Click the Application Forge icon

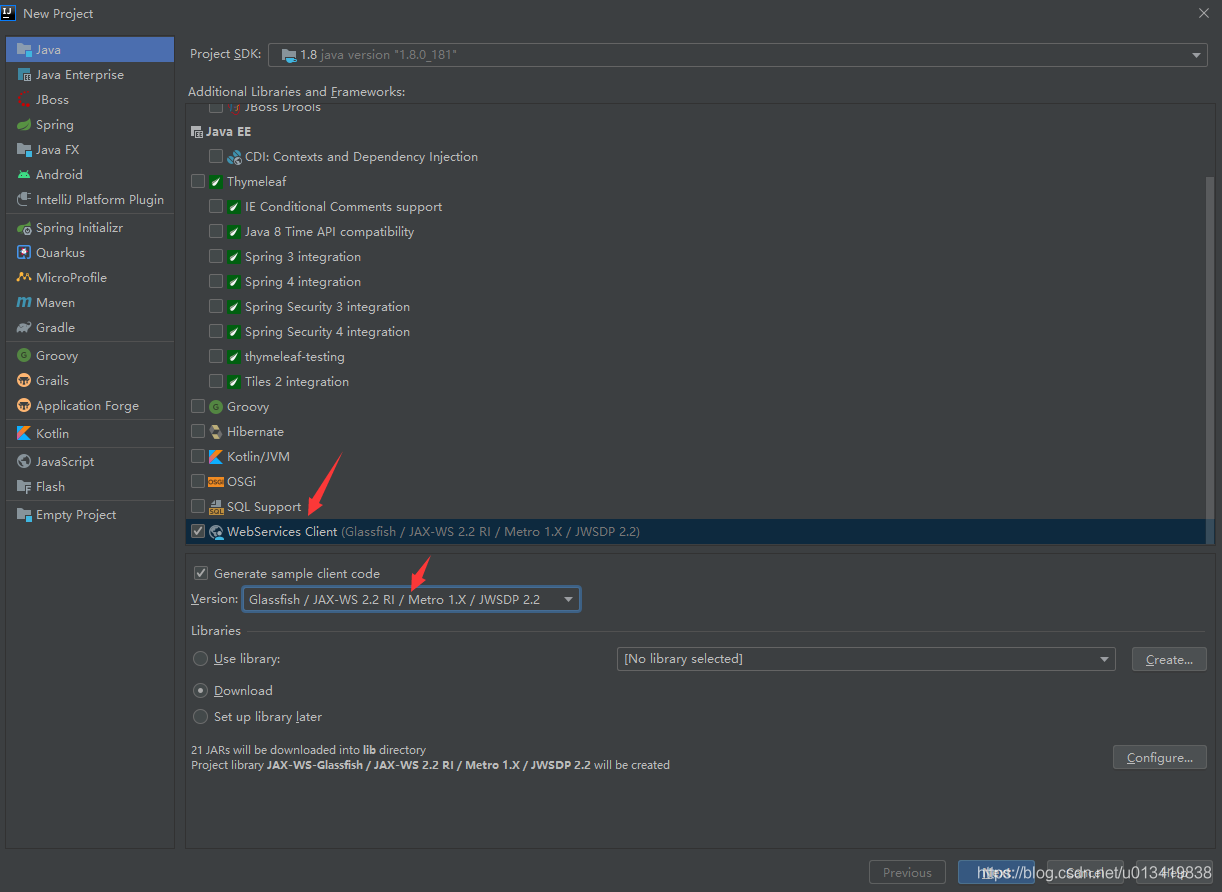[x=24, y=405]
